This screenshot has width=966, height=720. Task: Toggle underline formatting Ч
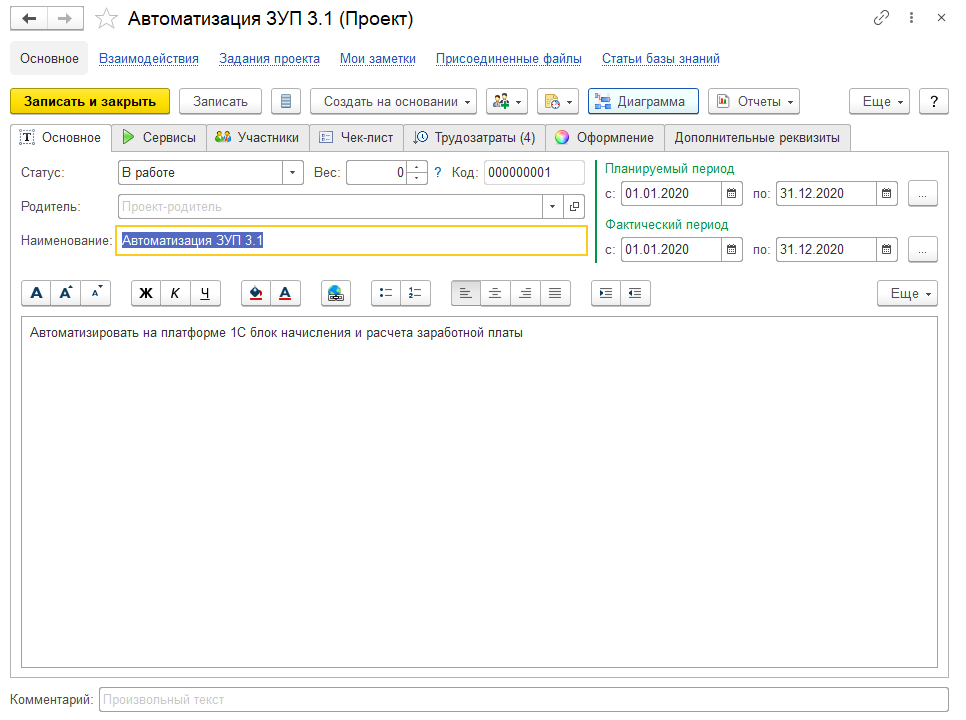coord(205,293)
